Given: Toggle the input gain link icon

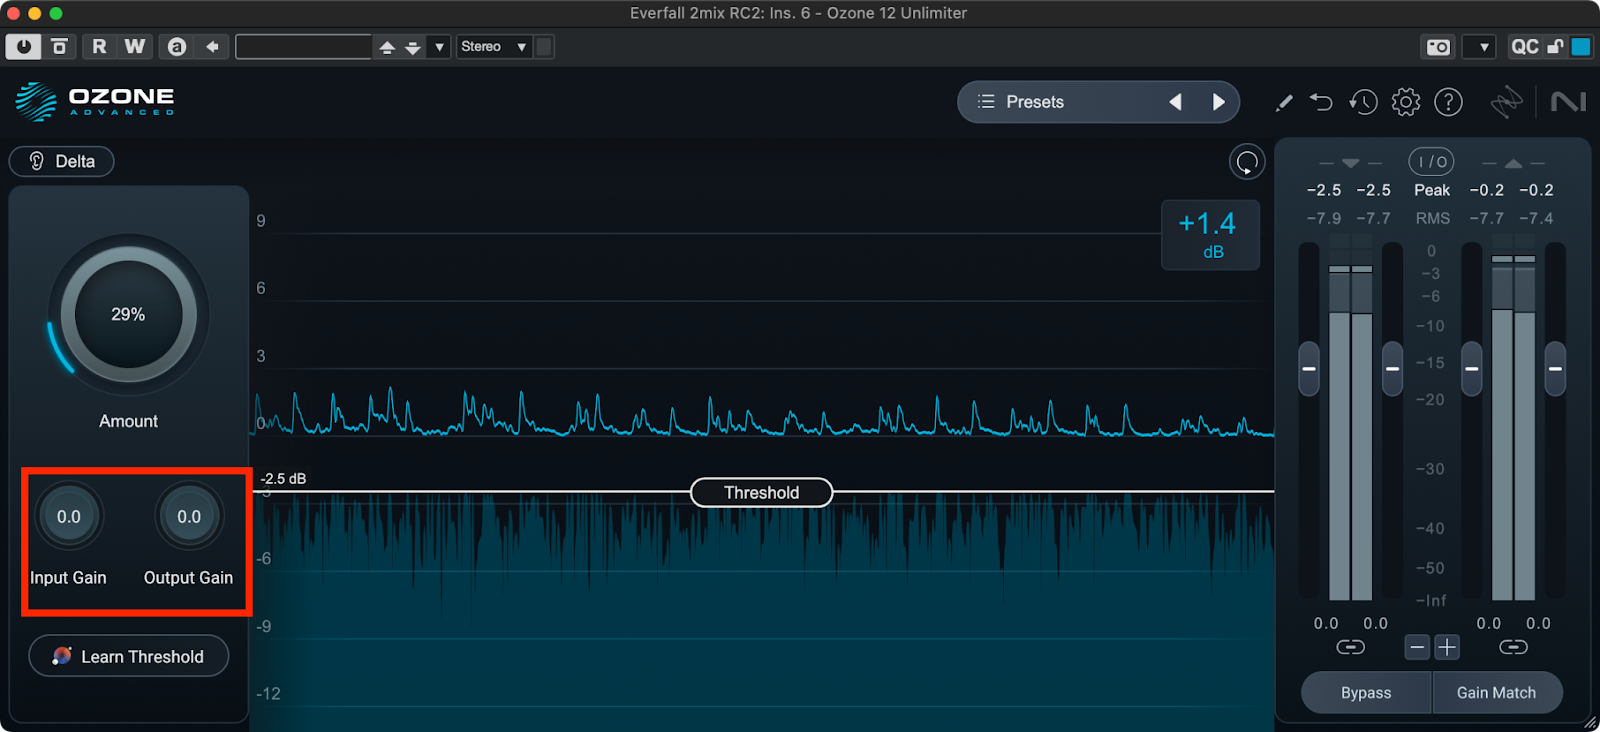Looking at the screenshot, I should (x=1350, y=647).
